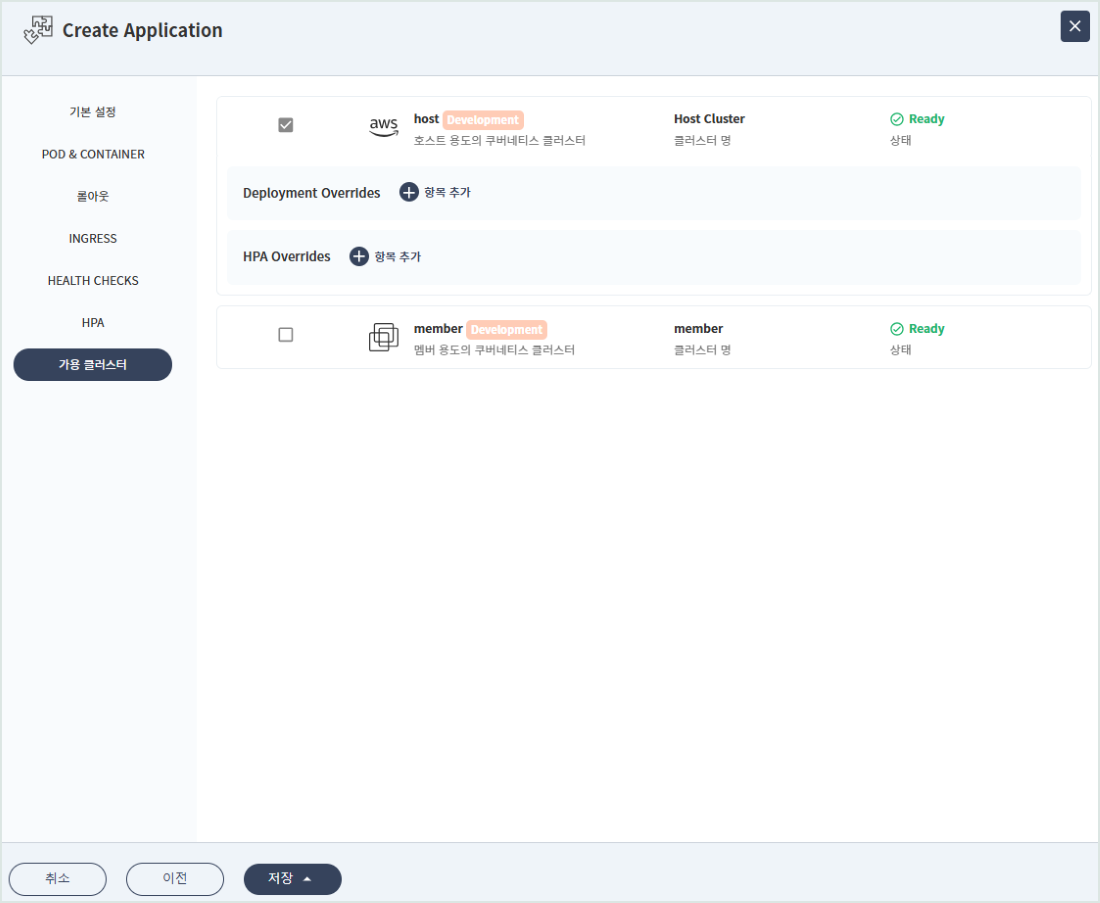
Task: Click the HPA Overrides label
Action: pos(286,257)
